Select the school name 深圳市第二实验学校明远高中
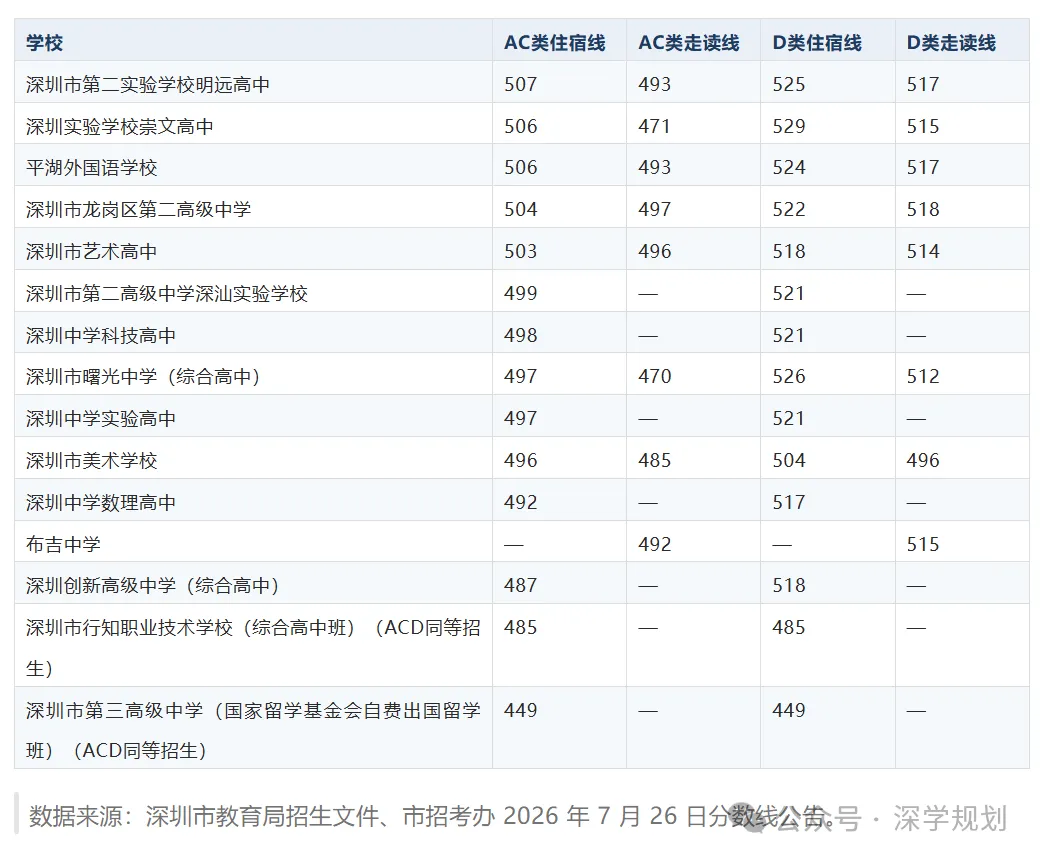The width and height of the screenshot is (1041, 861). coord(148,84)
